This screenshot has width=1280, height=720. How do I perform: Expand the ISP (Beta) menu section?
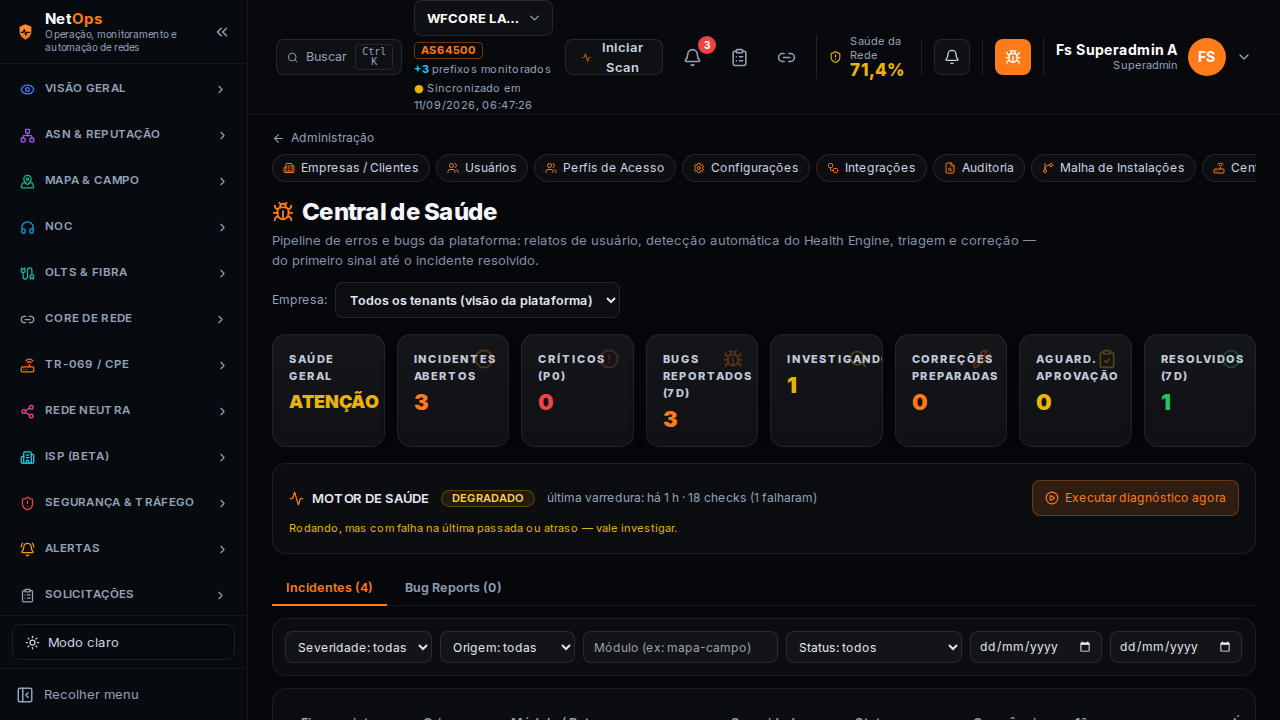point(123,456)
